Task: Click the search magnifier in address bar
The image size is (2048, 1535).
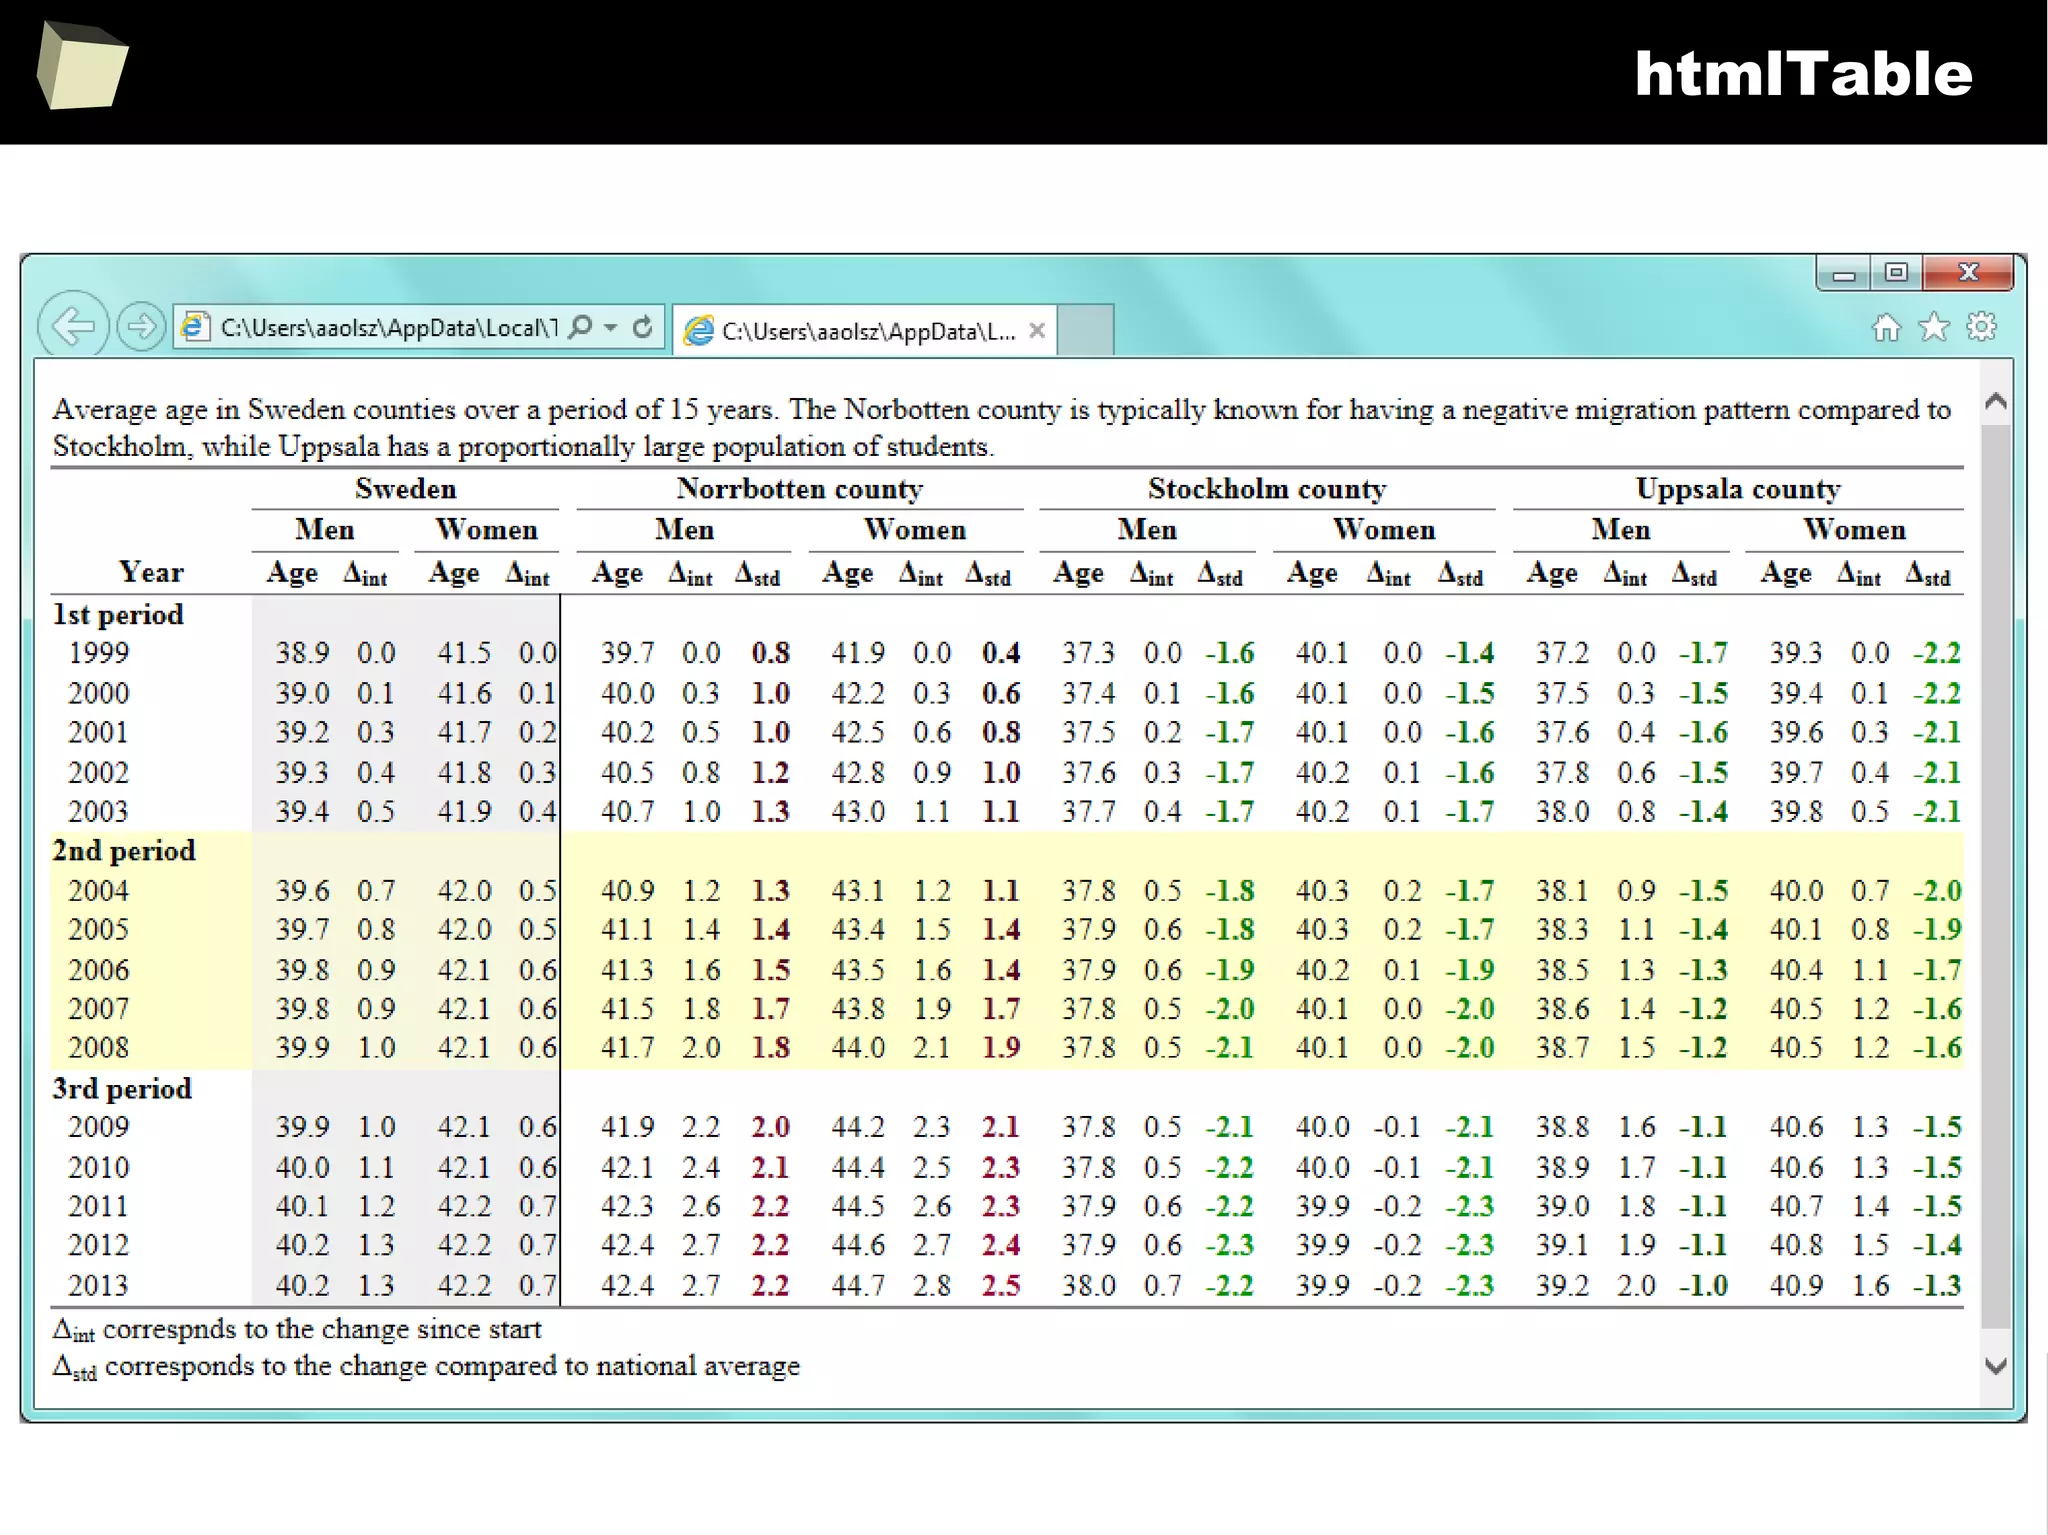Action: [579, 327]
